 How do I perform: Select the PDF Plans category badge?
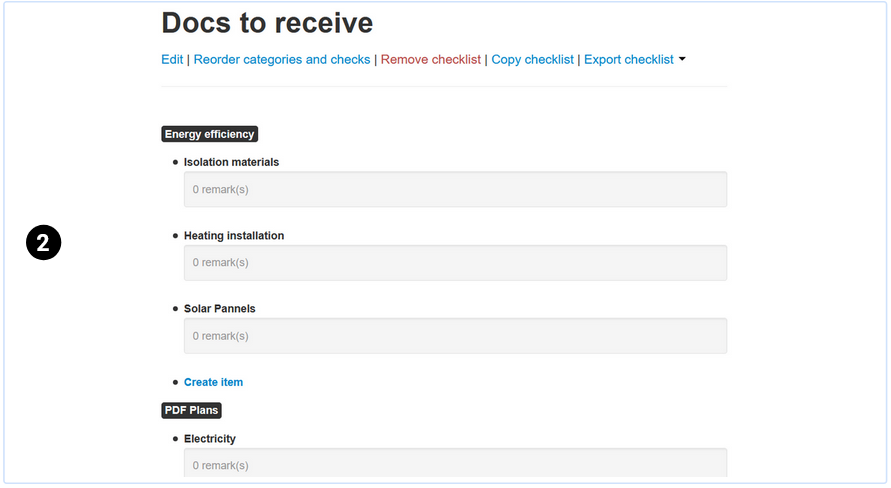191,410
